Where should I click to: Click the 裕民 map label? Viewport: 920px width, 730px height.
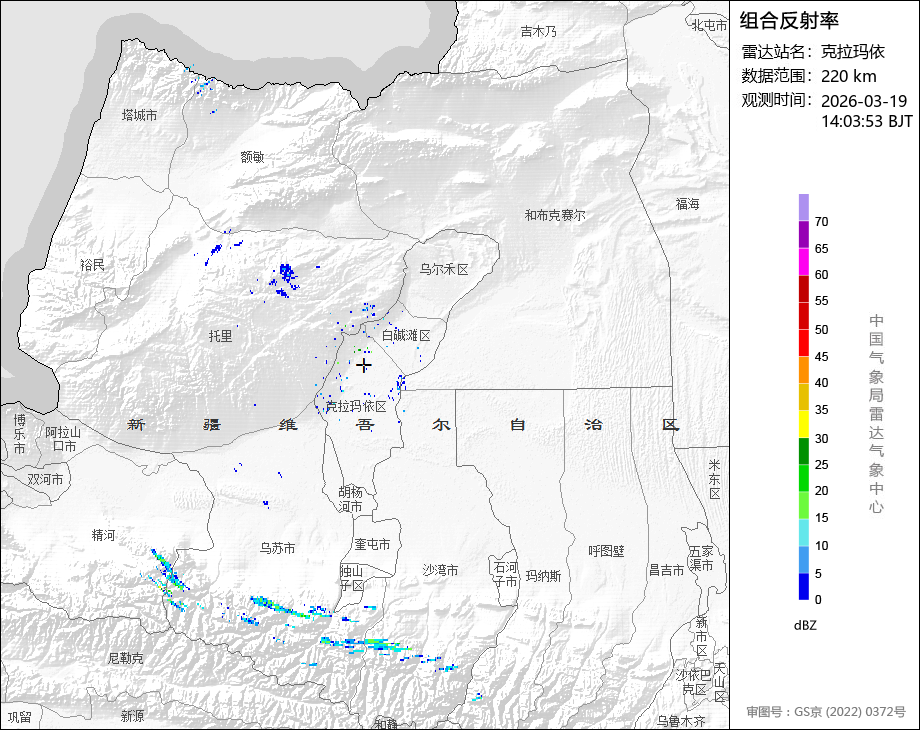click(93, 265)
